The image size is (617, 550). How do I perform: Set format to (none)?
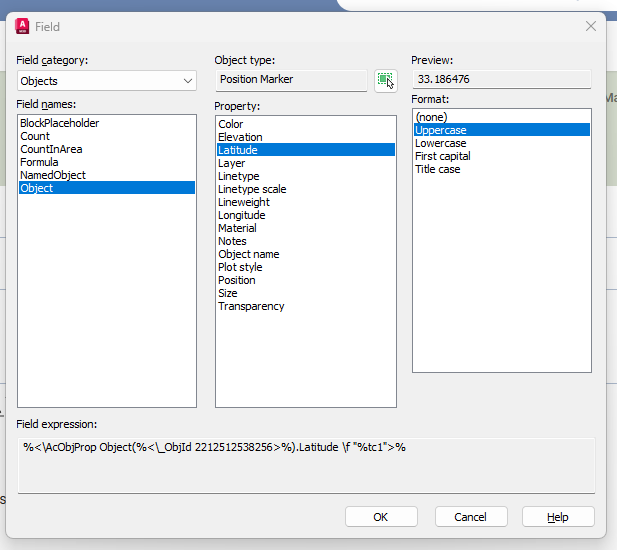[x=431, y=117]
